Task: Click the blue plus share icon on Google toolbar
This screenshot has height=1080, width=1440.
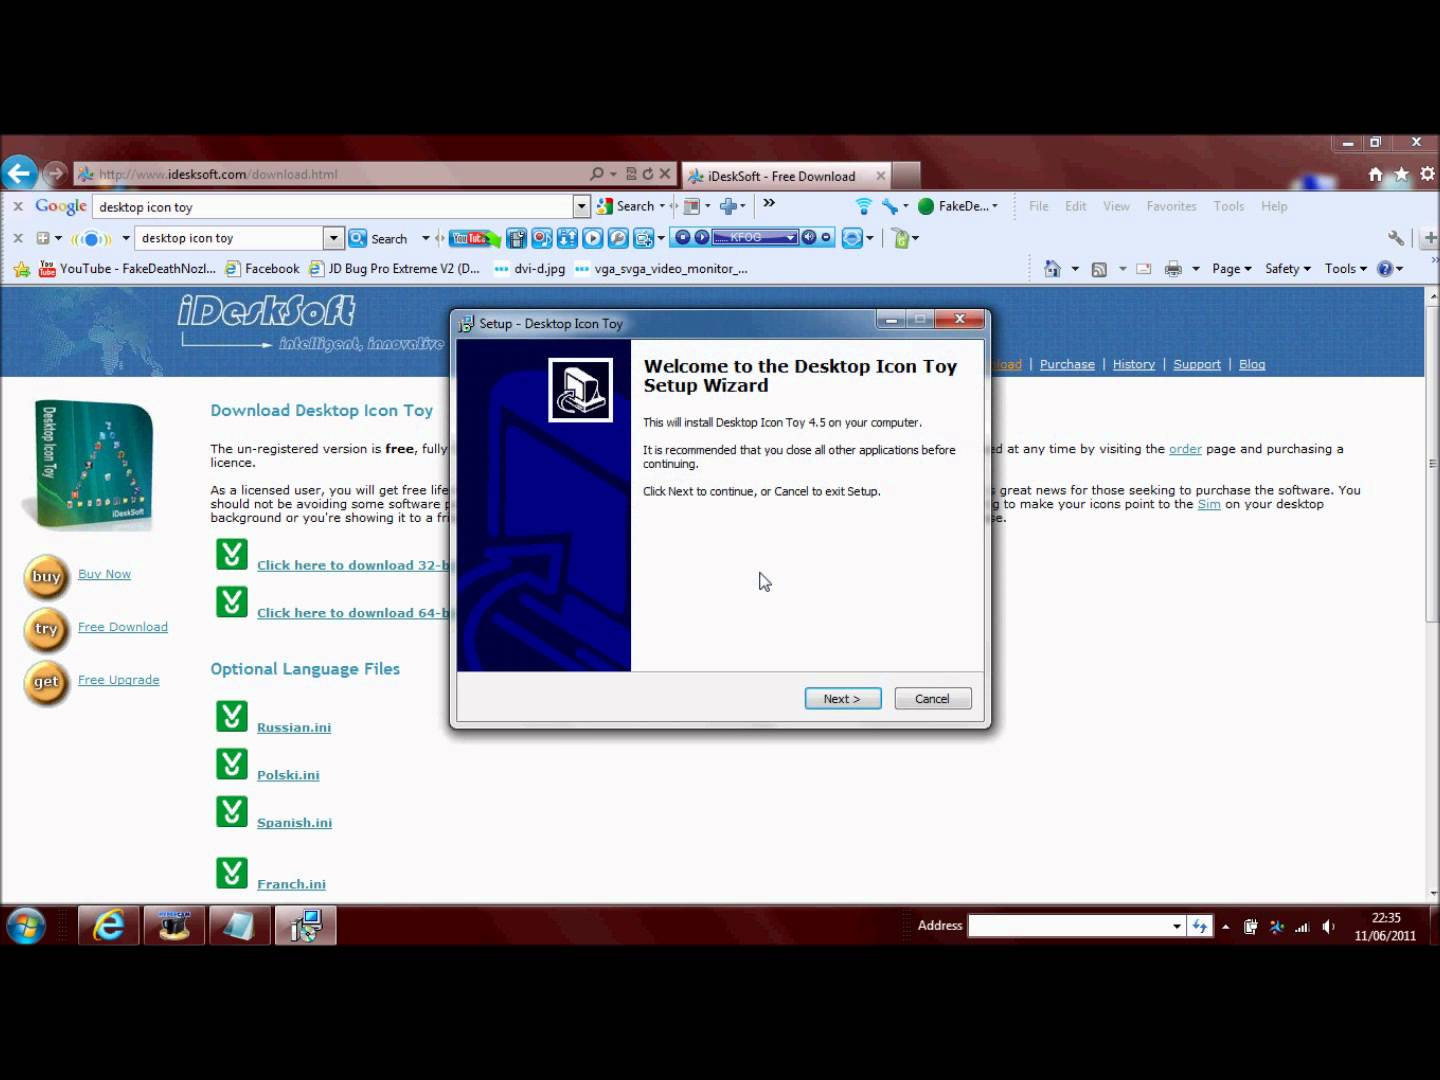Action: point(729,206)
